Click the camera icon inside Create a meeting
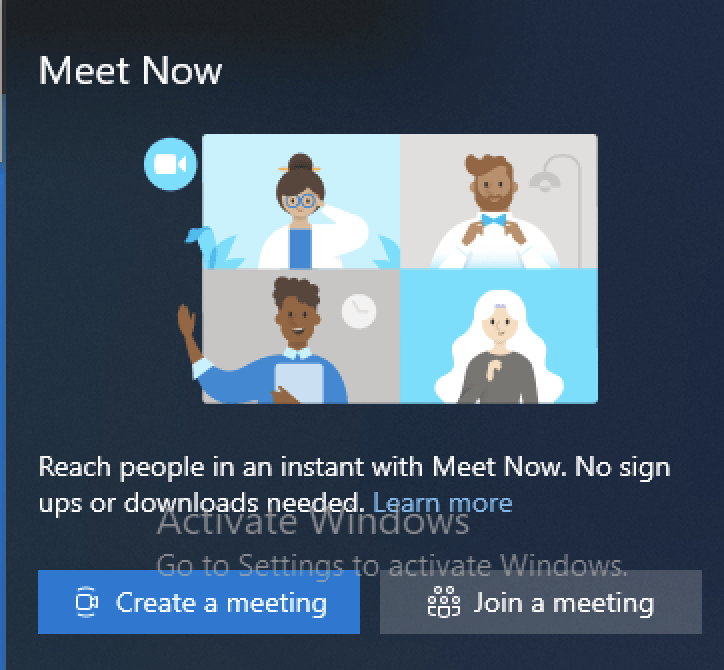 tap(86, 602)
